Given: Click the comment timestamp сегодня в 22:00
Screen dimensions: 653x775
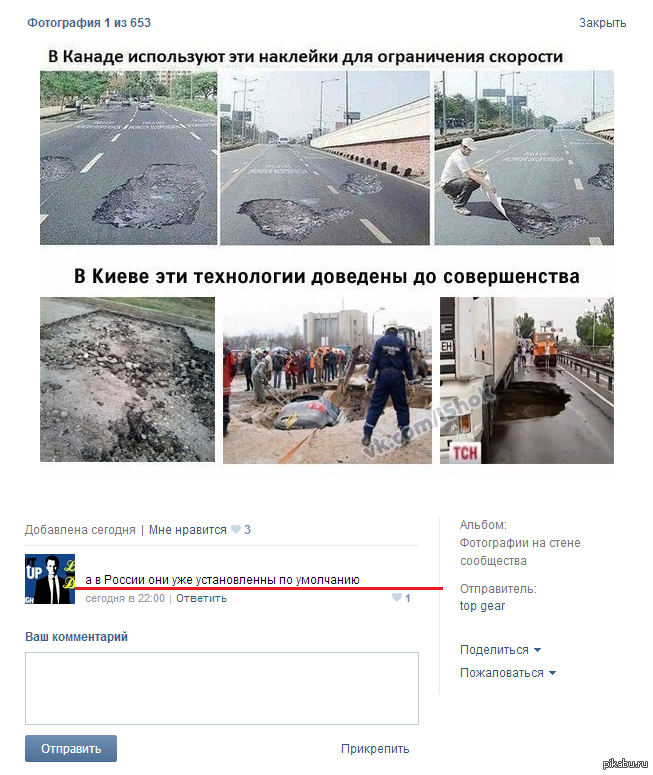Looking at the screenshot, I should click(125, 598).
